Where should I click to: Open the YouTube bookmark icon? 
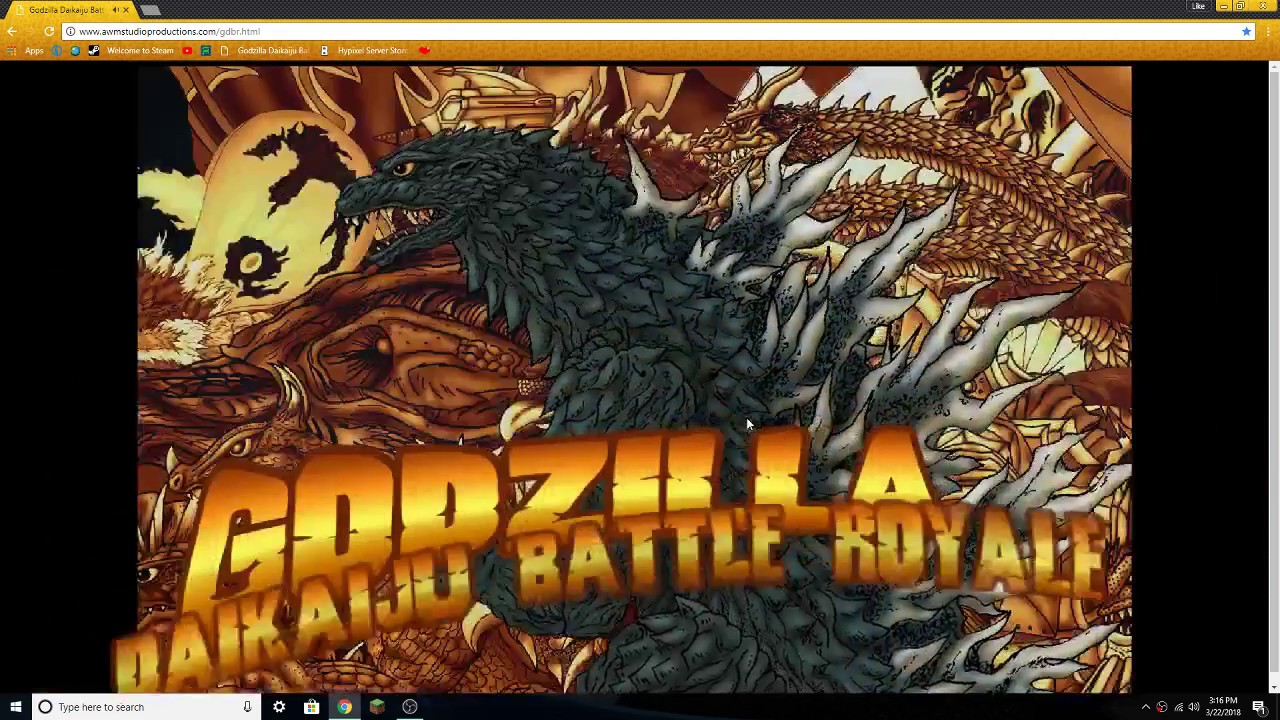187,50
